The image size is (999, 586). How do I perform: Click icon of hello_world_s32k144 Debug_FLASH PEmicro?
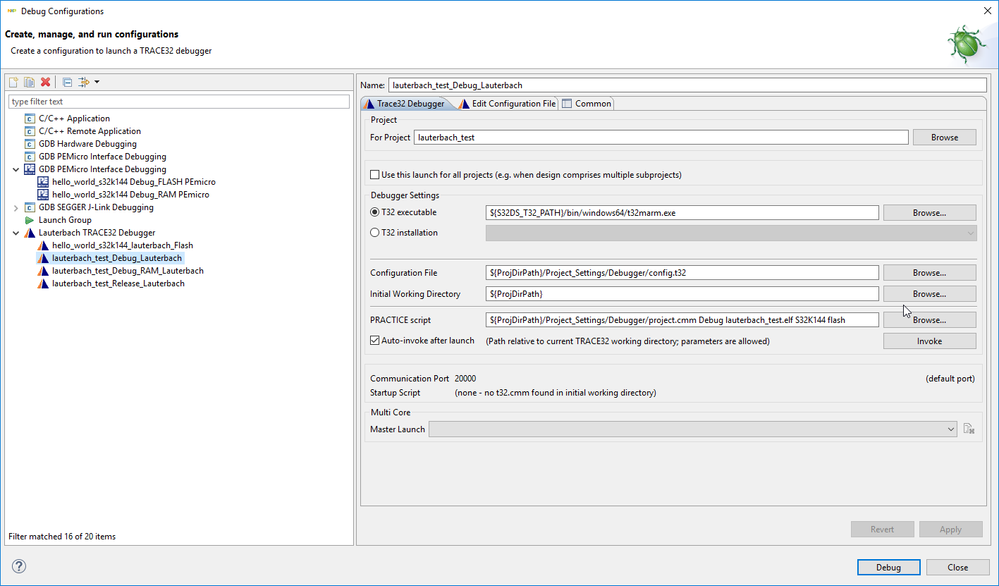(x=43, y=182)
